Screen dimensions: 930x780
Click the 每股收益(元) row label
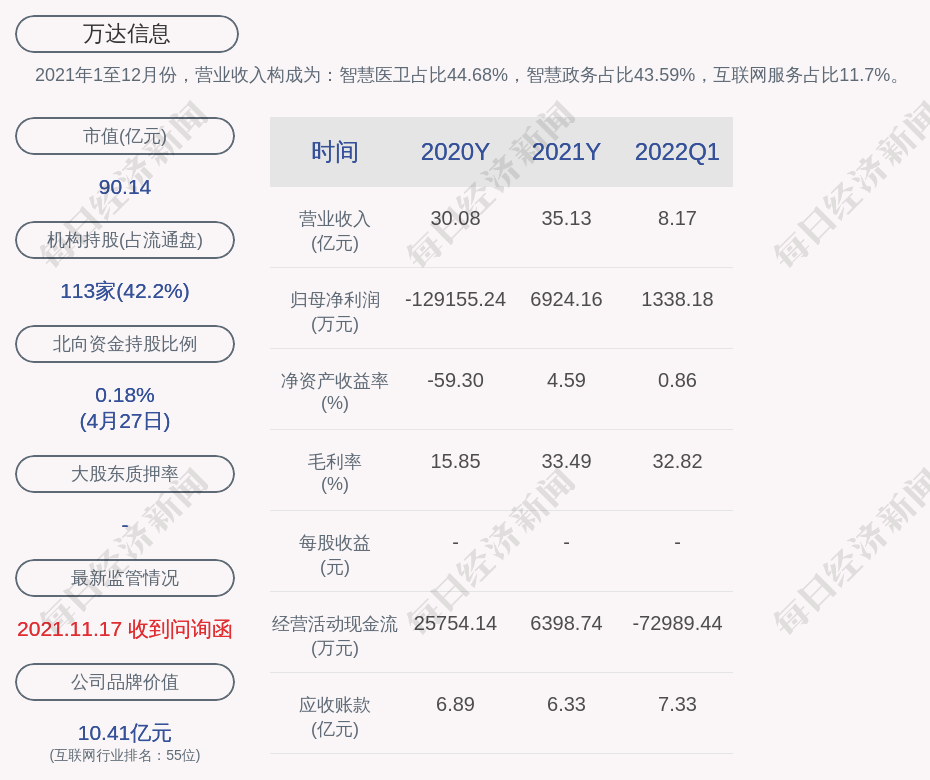click(x=335, y=555)
